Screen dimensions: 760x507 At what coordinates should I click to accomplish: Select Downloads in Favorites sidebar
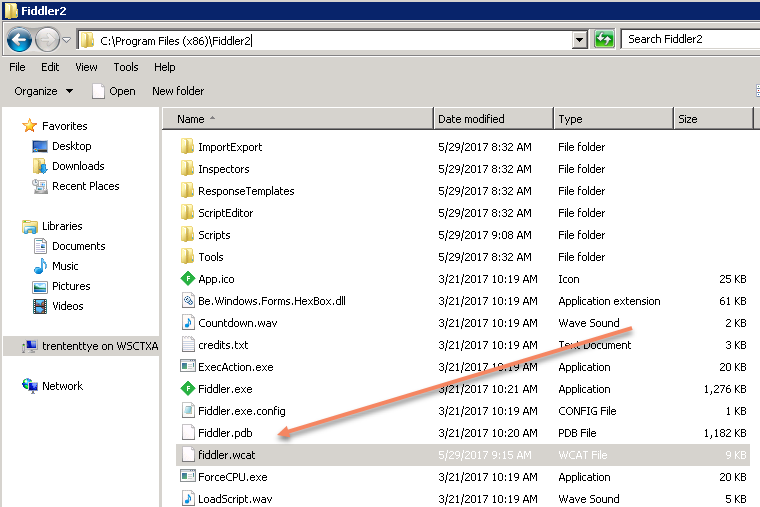coord(78,166)
